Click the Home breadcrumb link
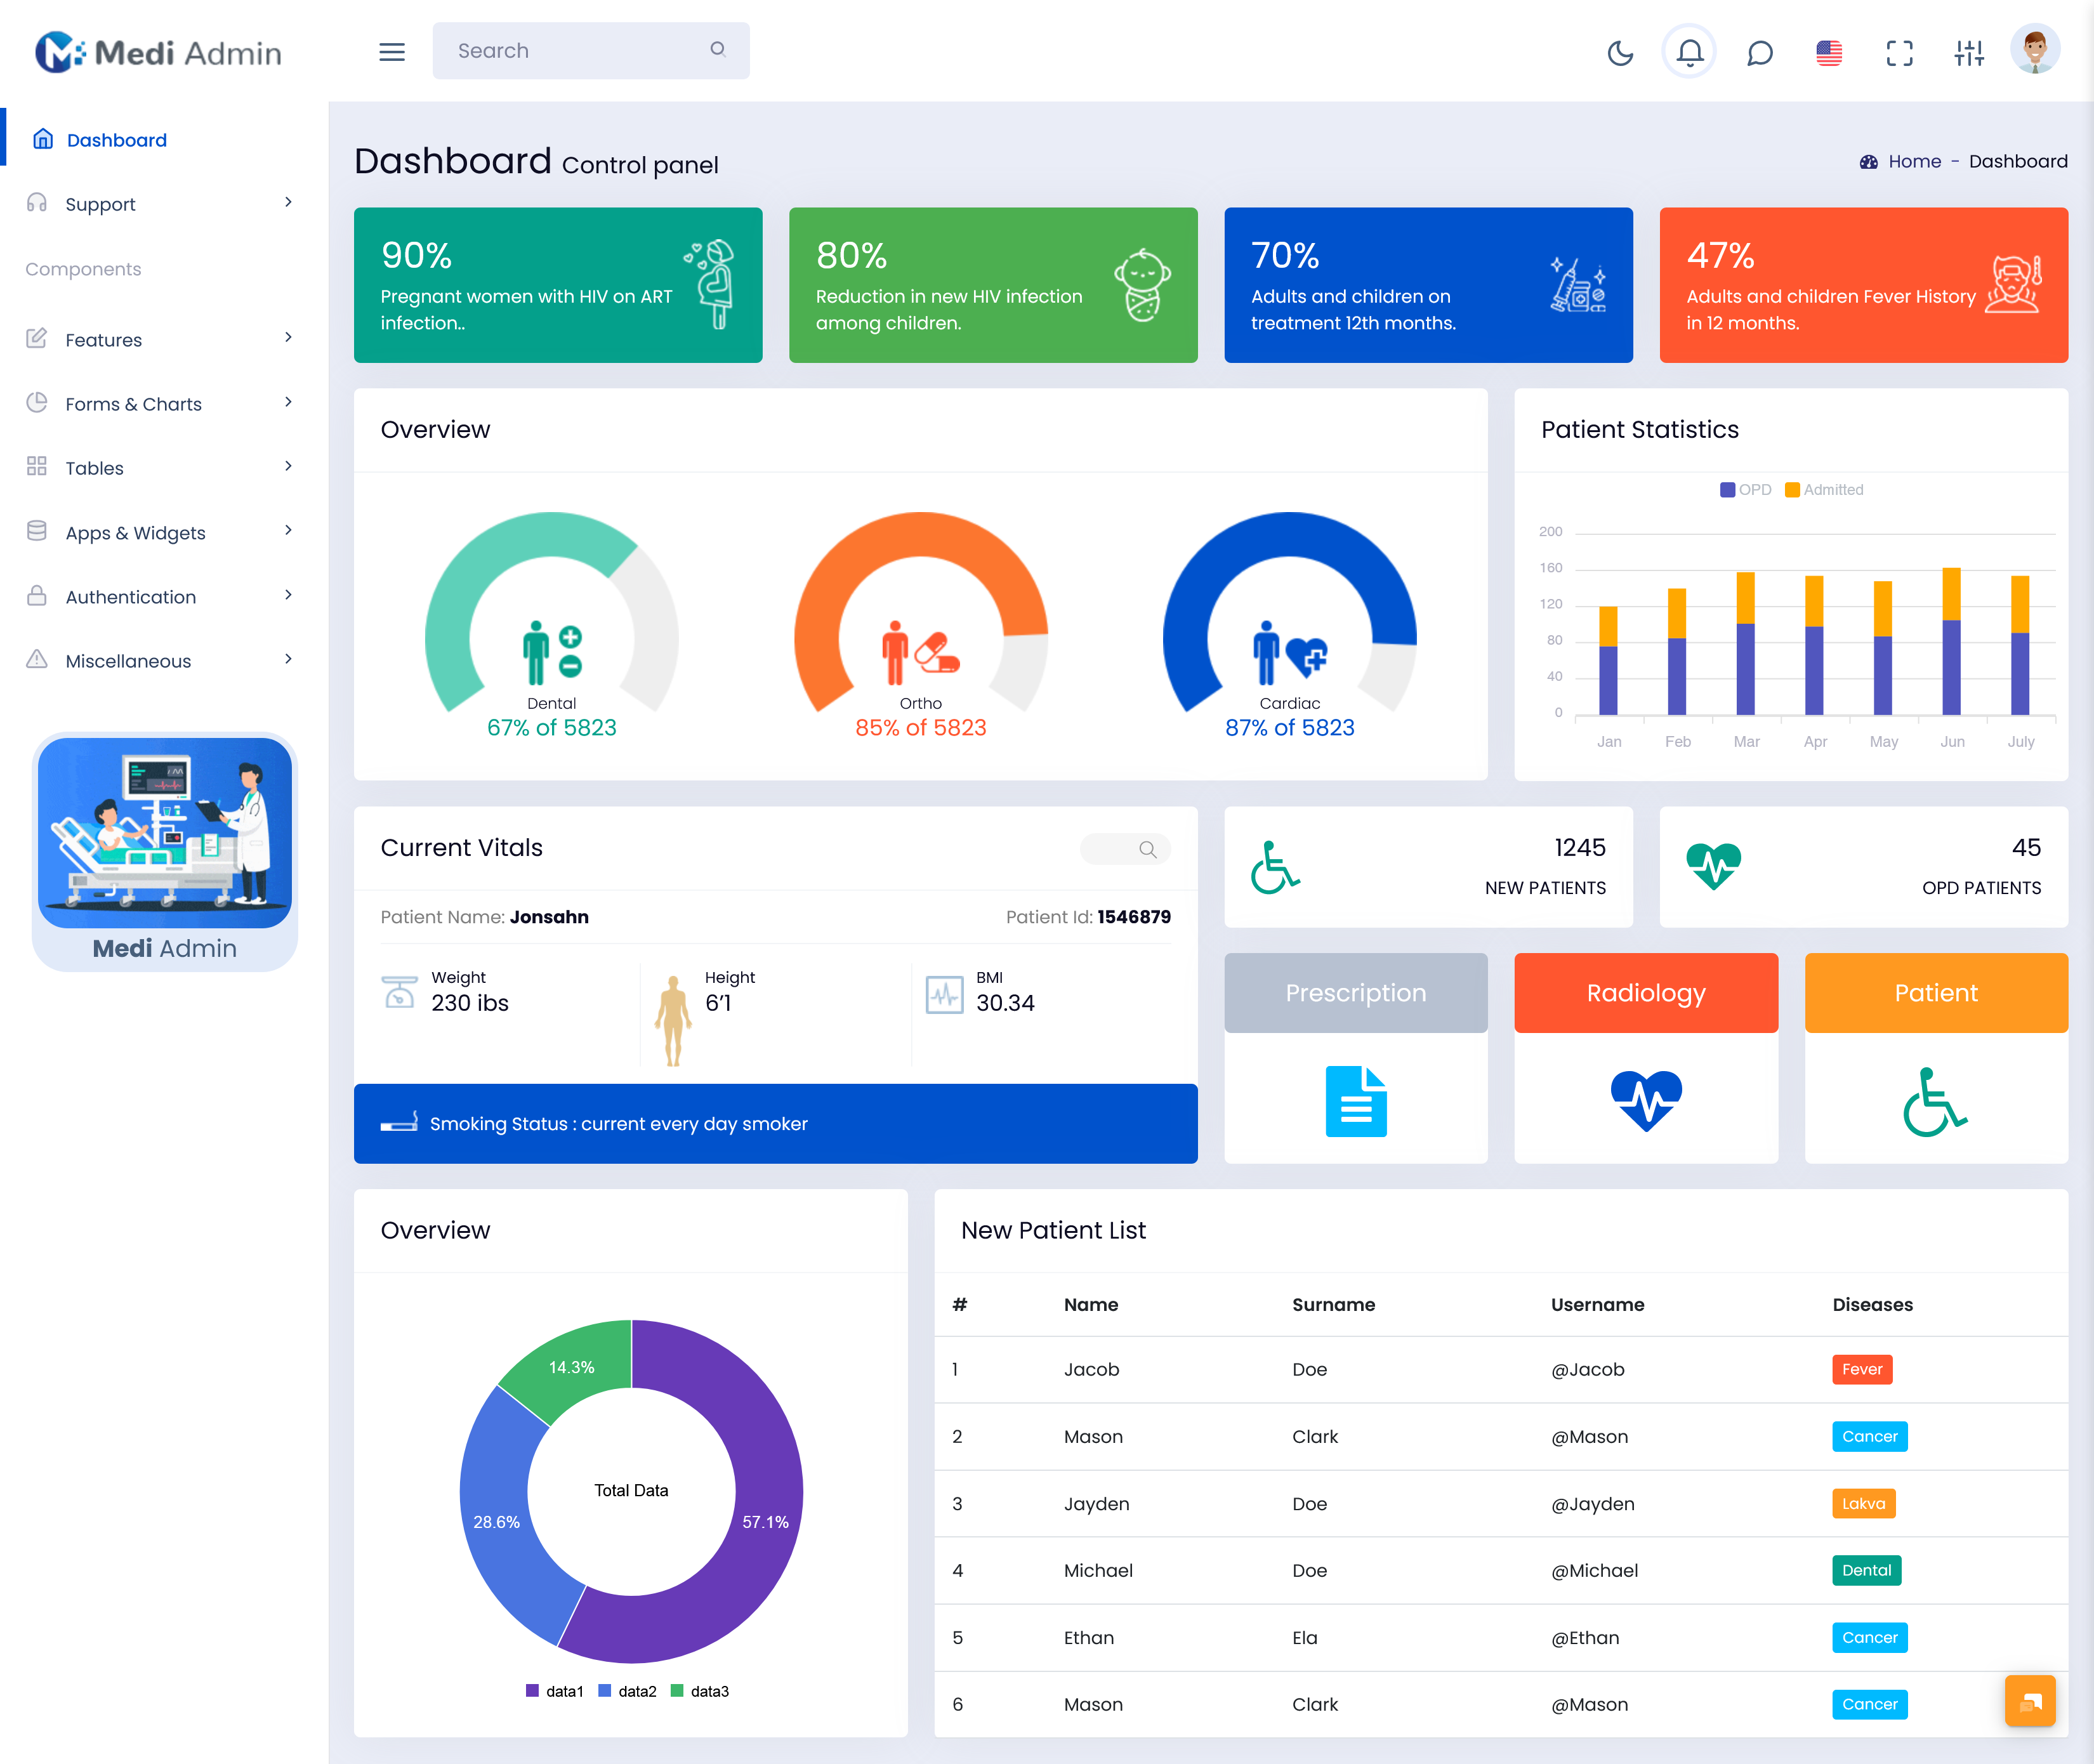 coord(1914,161)
